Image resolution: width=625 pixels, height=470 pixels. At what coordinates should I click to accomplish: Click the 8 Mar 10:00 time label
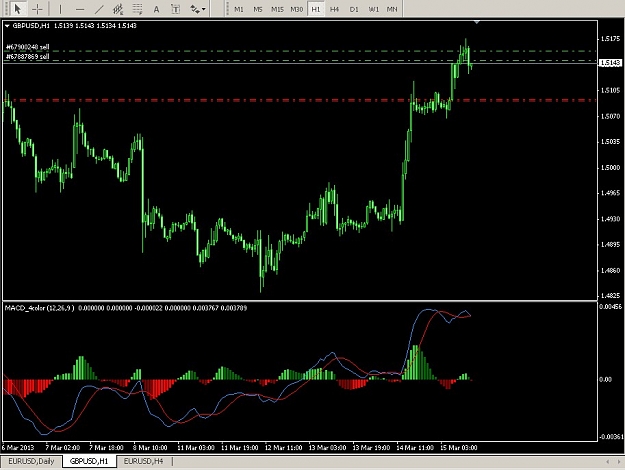[x=150, y=448]
